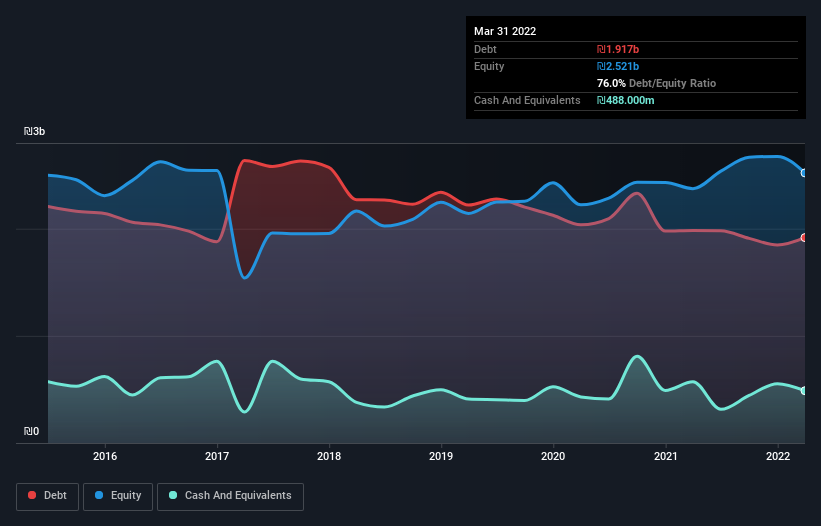Click the Debt row label in tooltip
821x526 pixels.
pos(485,49)
